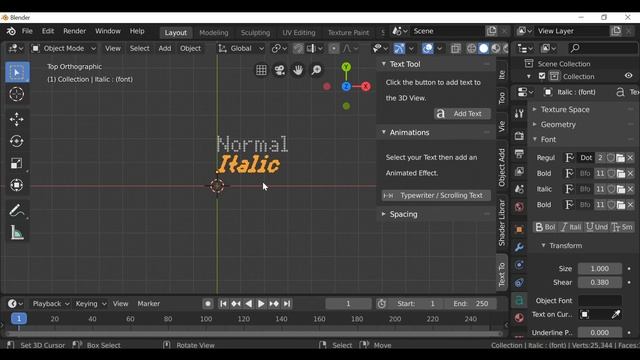Switch to the UV Editing workspace tab
The image size is (640, 360).
point(299,33)
